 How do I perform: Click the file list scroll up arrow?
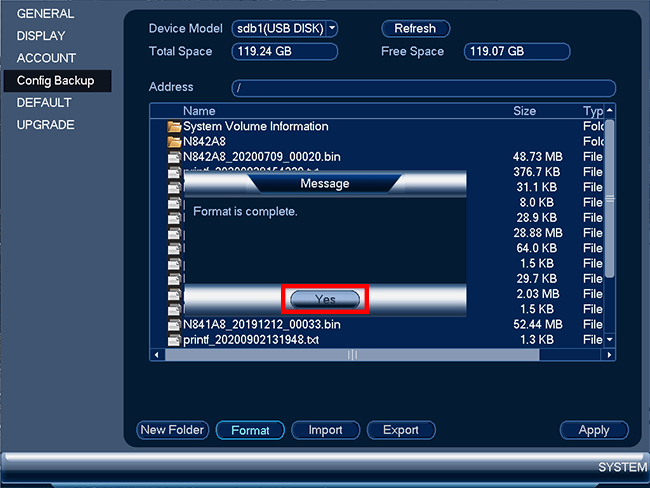pos(610,110)
